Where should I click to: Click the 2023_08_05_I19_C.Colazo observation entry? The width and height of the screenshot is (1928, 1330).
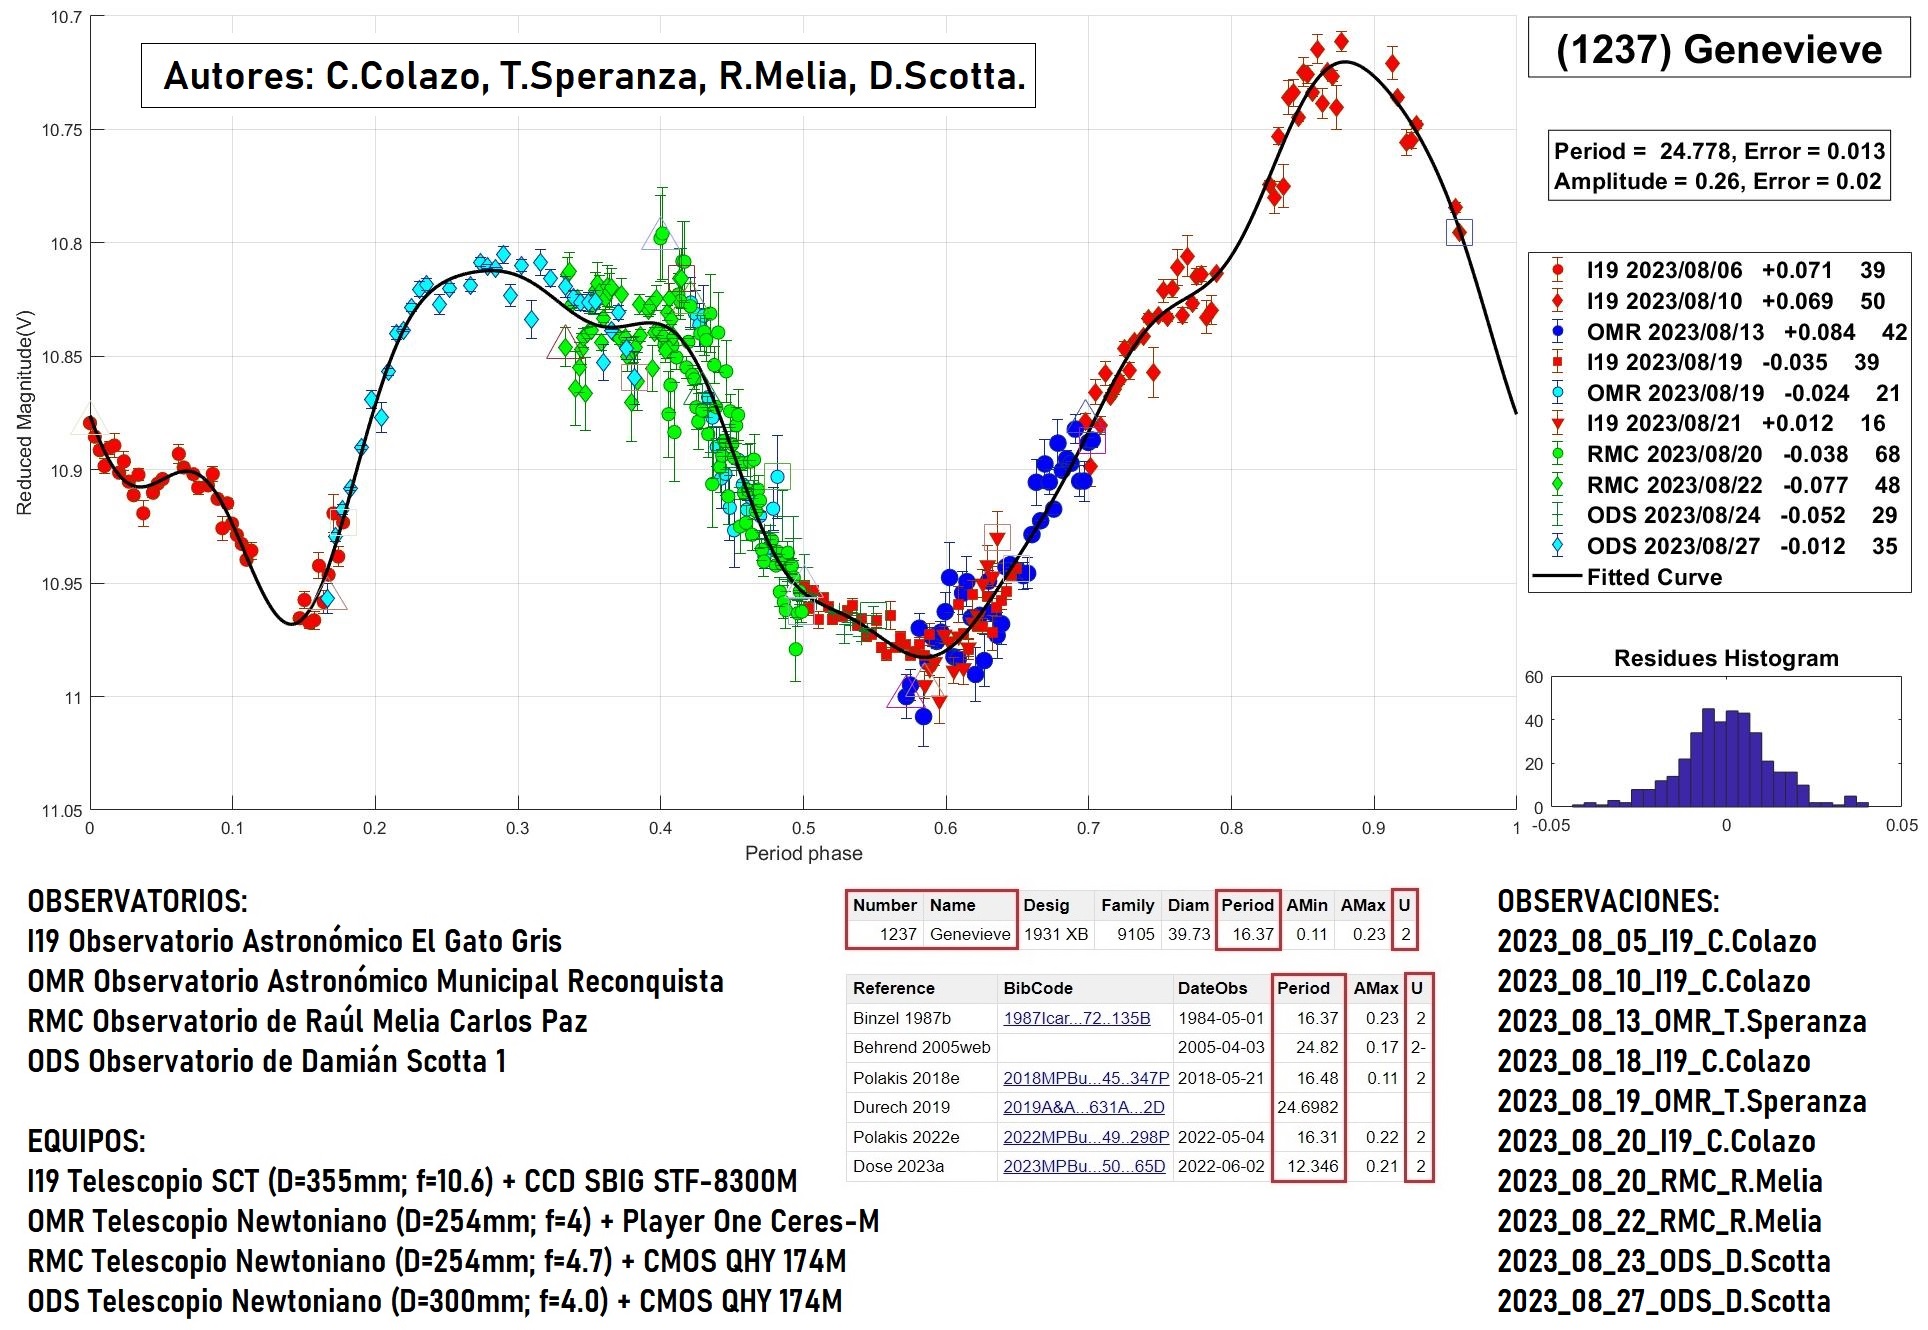coord(1657,941)
